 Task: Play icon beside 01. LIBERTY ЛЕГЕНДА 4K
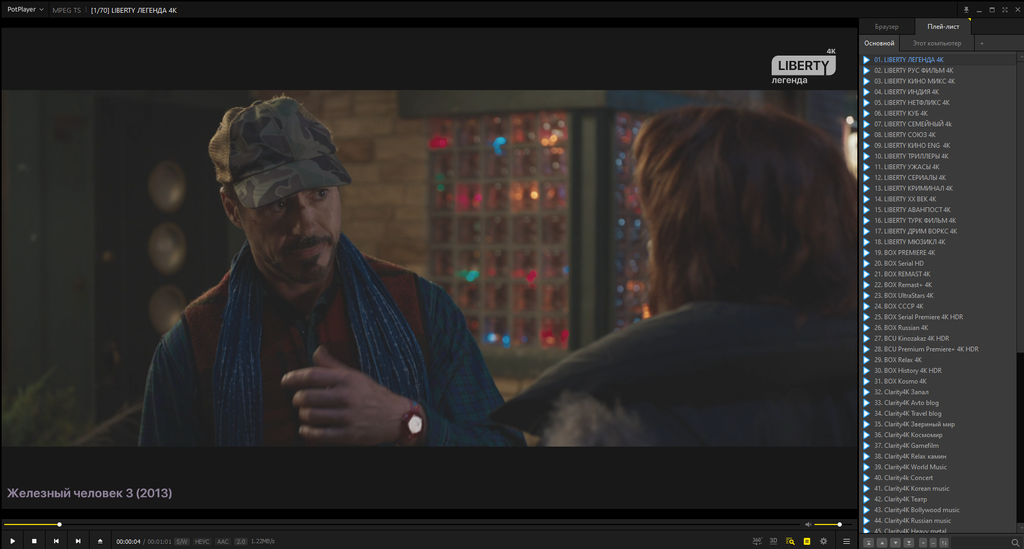click(867, 59)
